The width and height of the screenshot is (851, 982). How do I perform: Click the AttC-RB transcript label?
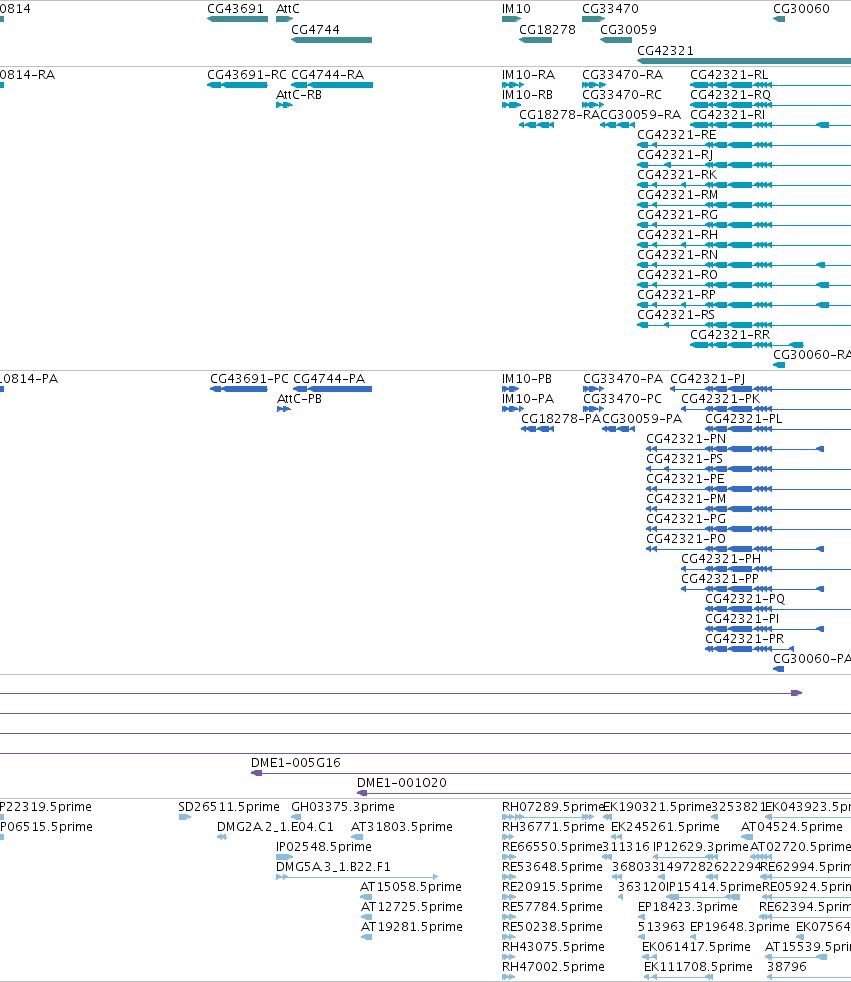[299, 95]
